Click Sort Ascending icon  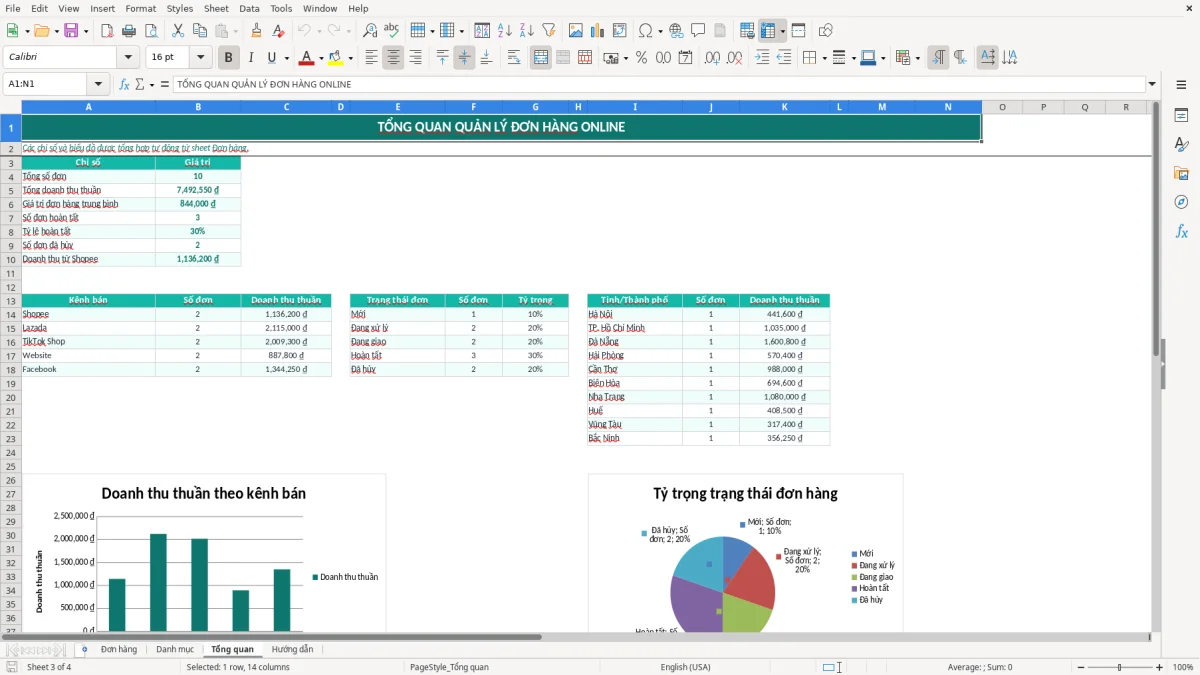click(x=504, y=31)
